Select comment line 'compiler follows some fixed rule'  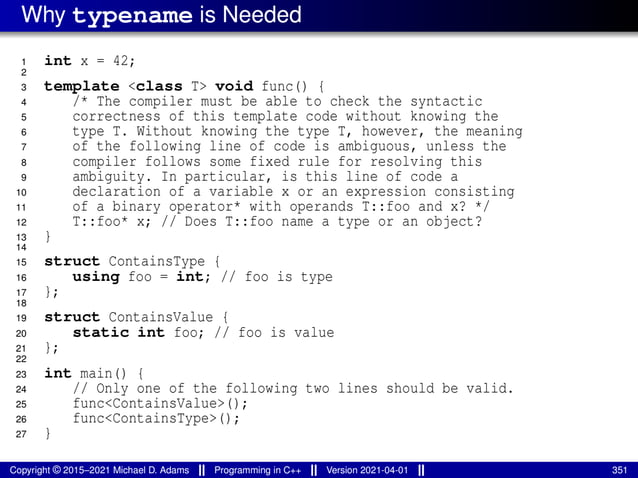pos(277,162)
